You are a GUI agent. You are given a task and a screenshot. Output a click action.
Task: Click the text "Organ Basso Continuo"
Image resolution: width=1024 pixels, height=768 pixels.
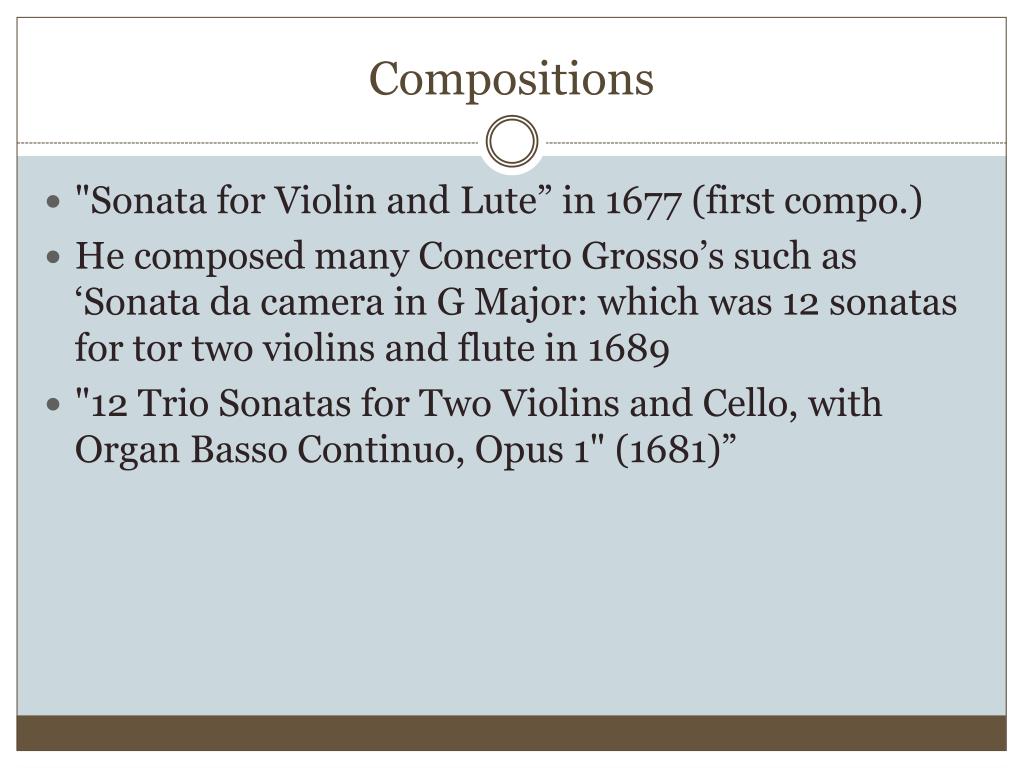click(270, 450)
